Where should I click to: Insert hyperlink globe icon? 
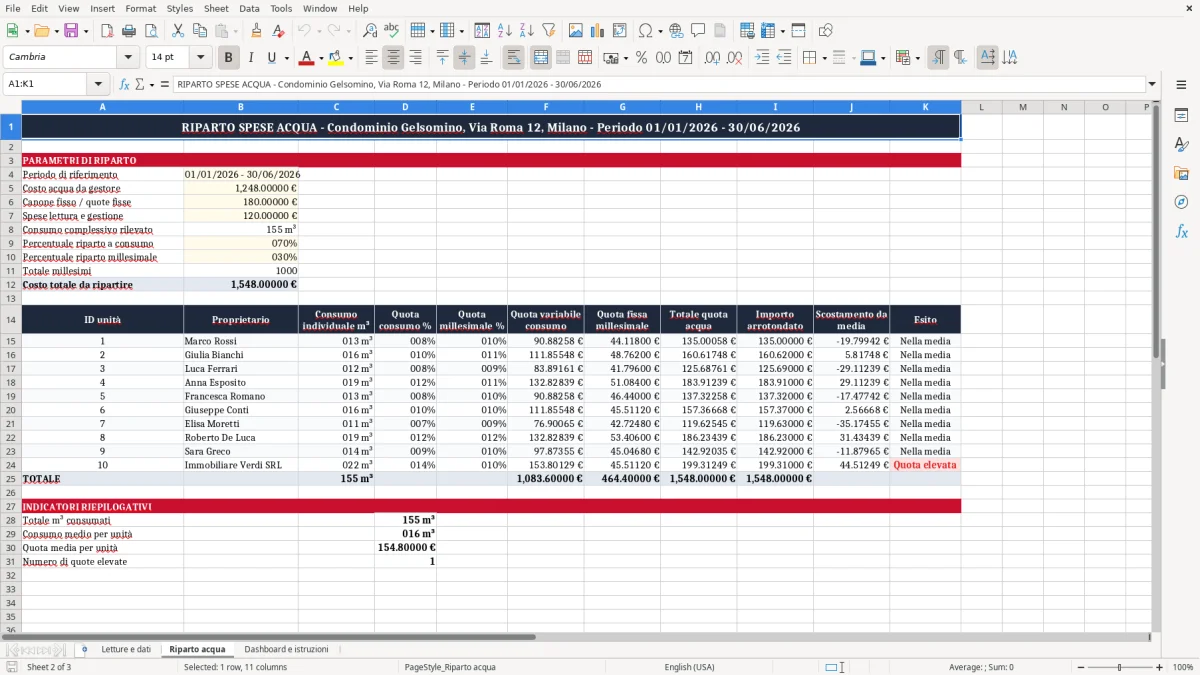tap(676, 31)
